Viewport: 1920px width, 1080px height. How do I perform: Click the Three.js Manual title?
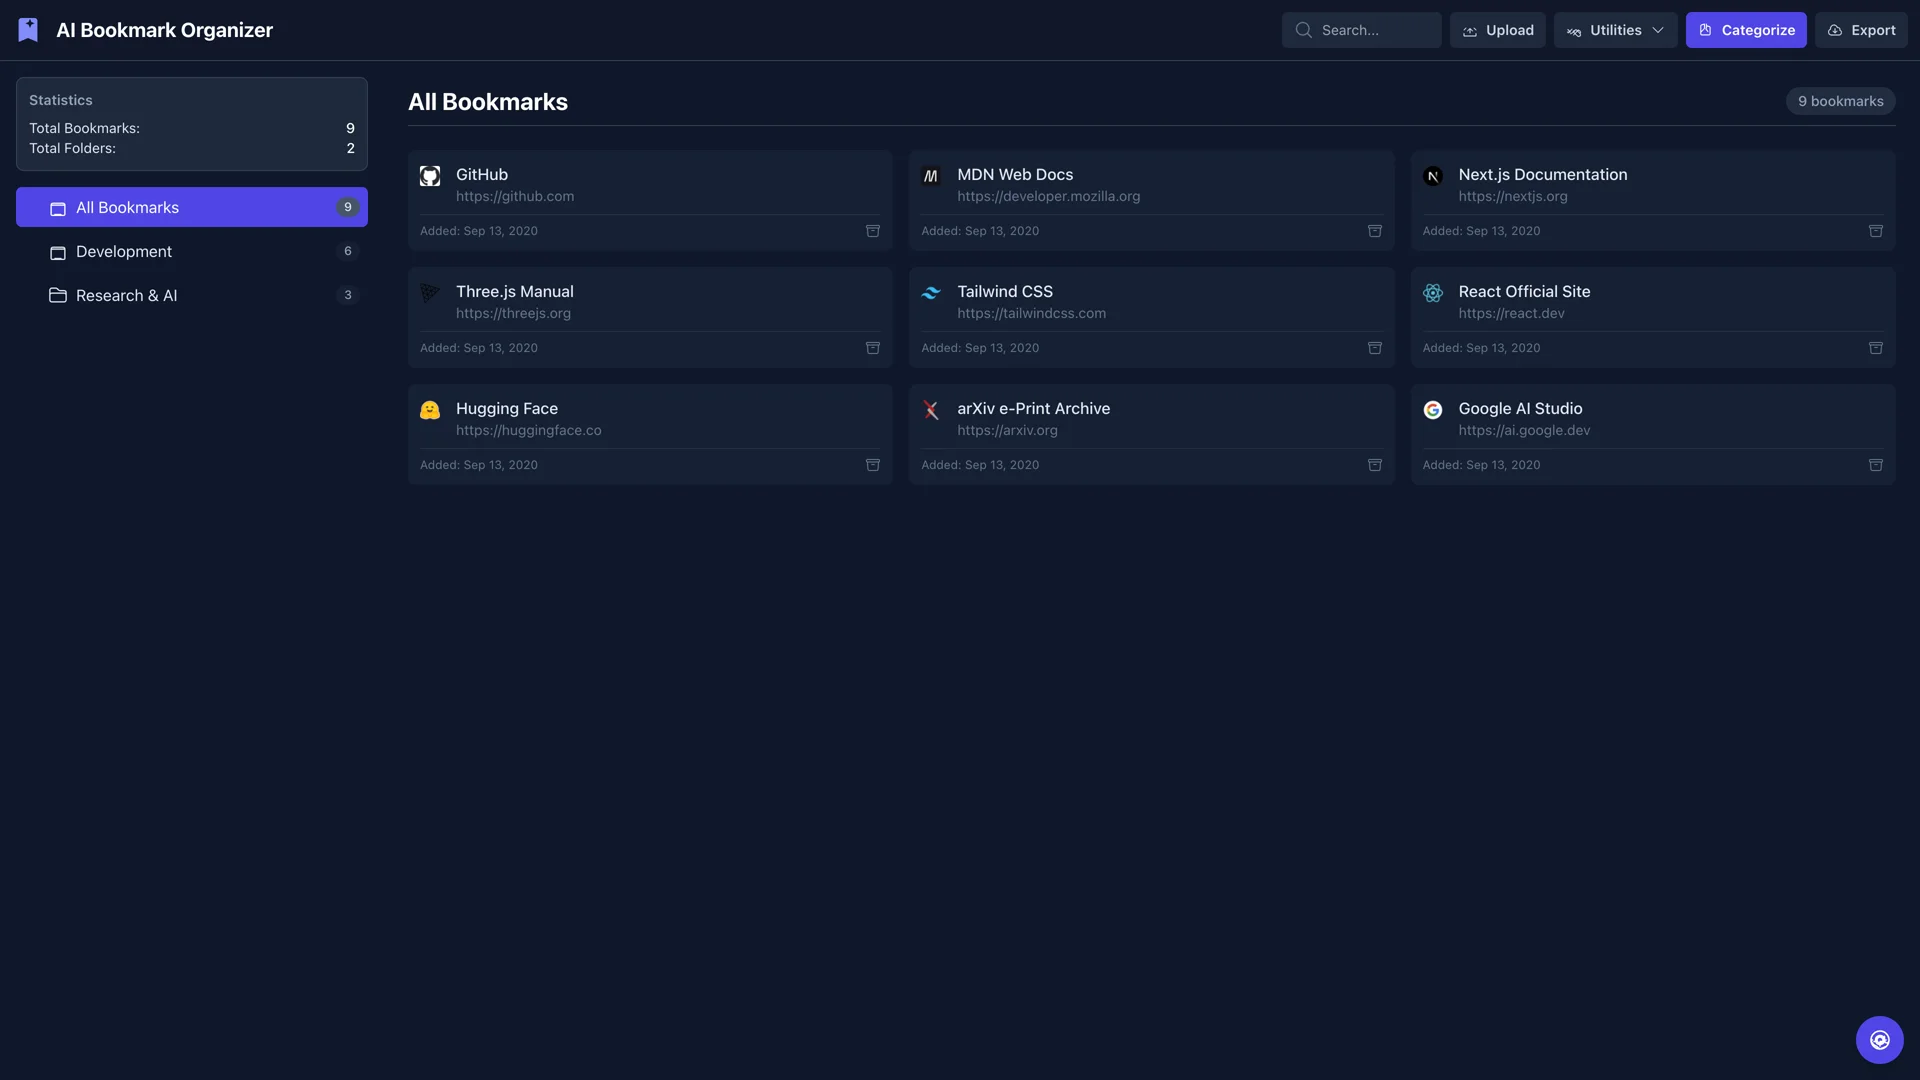point(514,291)
